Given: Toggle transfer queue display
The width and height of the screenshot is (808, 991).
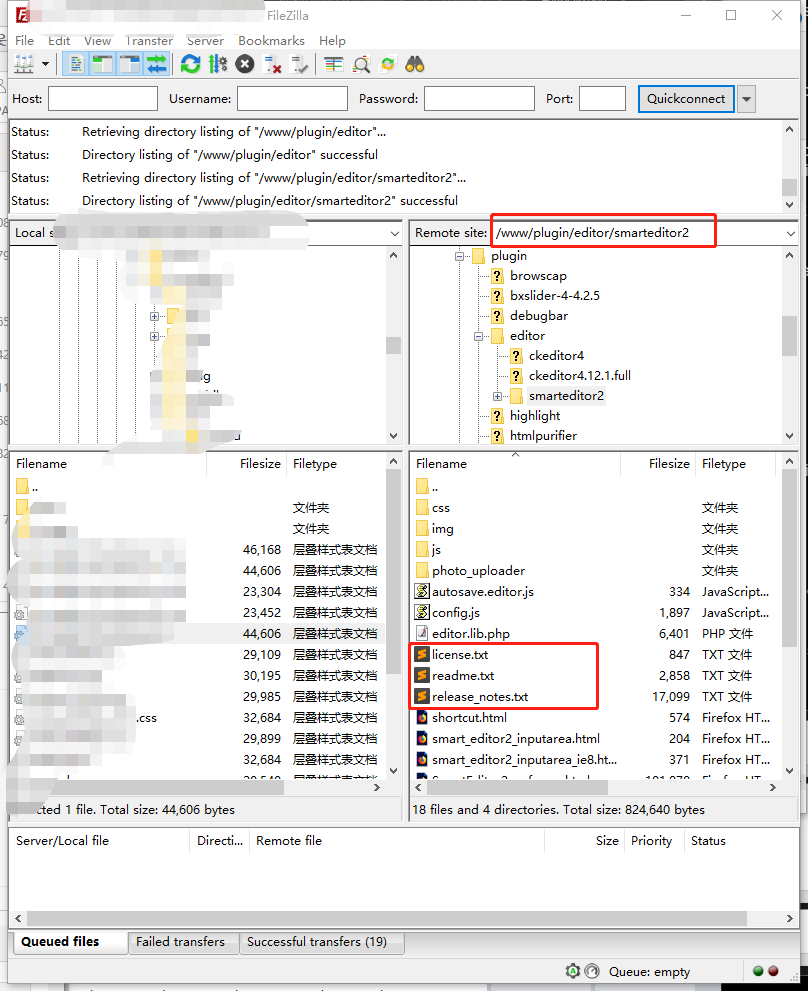Looking at the screenshot, I should click(156, 64).
